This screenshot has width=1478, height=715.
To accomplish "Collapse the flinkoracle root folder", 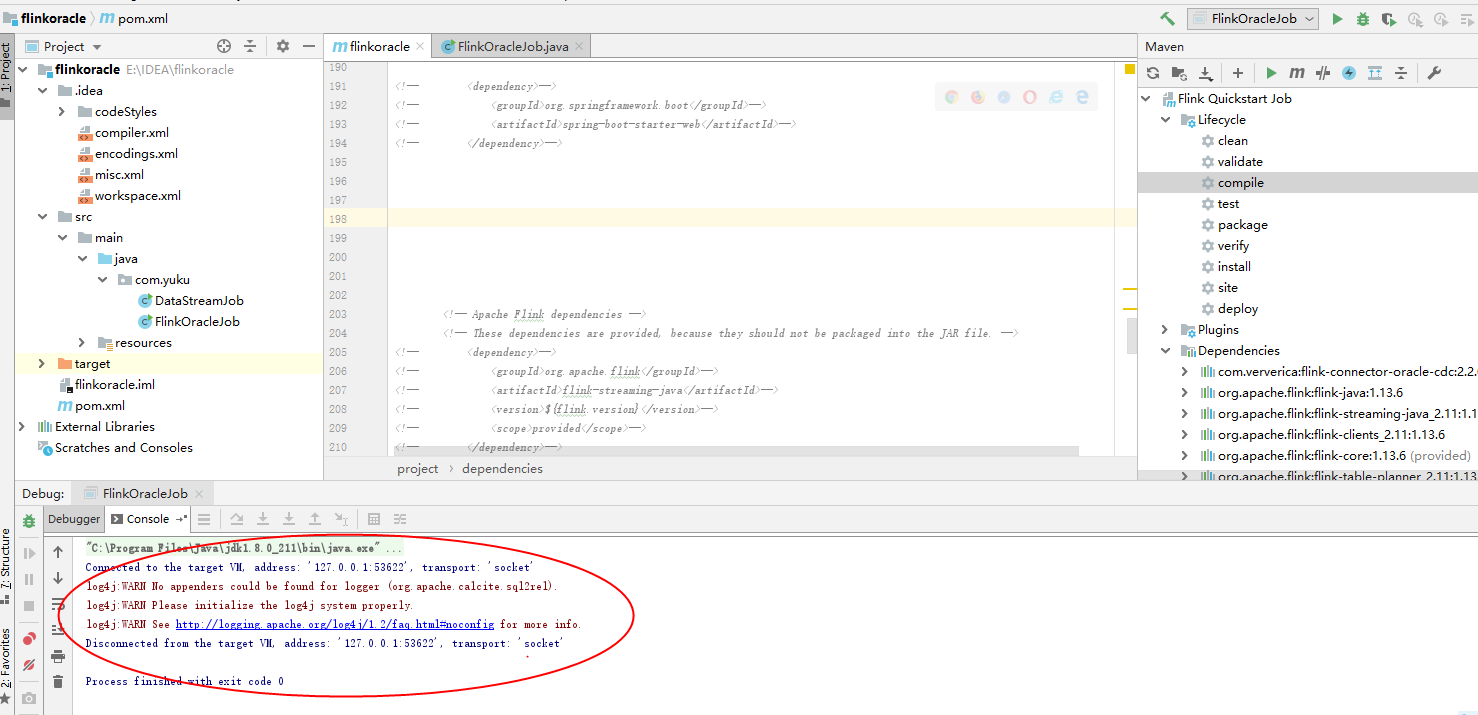I will 25,70.
